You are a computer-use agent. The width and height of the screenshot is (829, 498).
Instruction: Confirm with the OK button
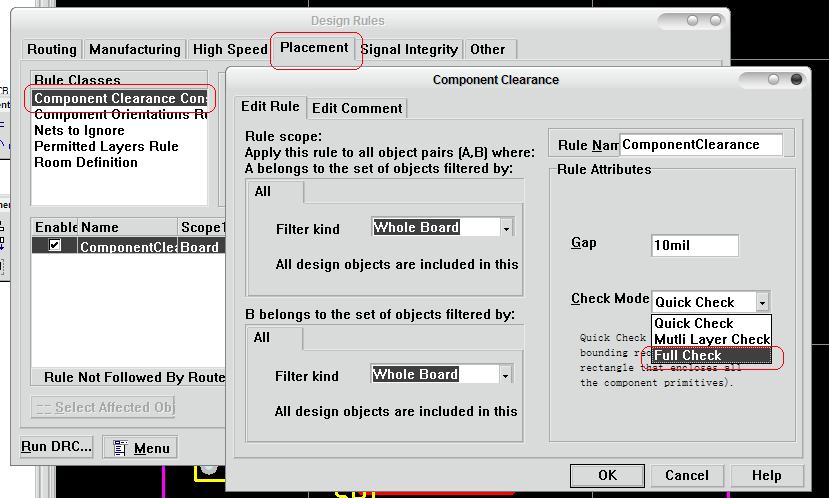point(607,475)
